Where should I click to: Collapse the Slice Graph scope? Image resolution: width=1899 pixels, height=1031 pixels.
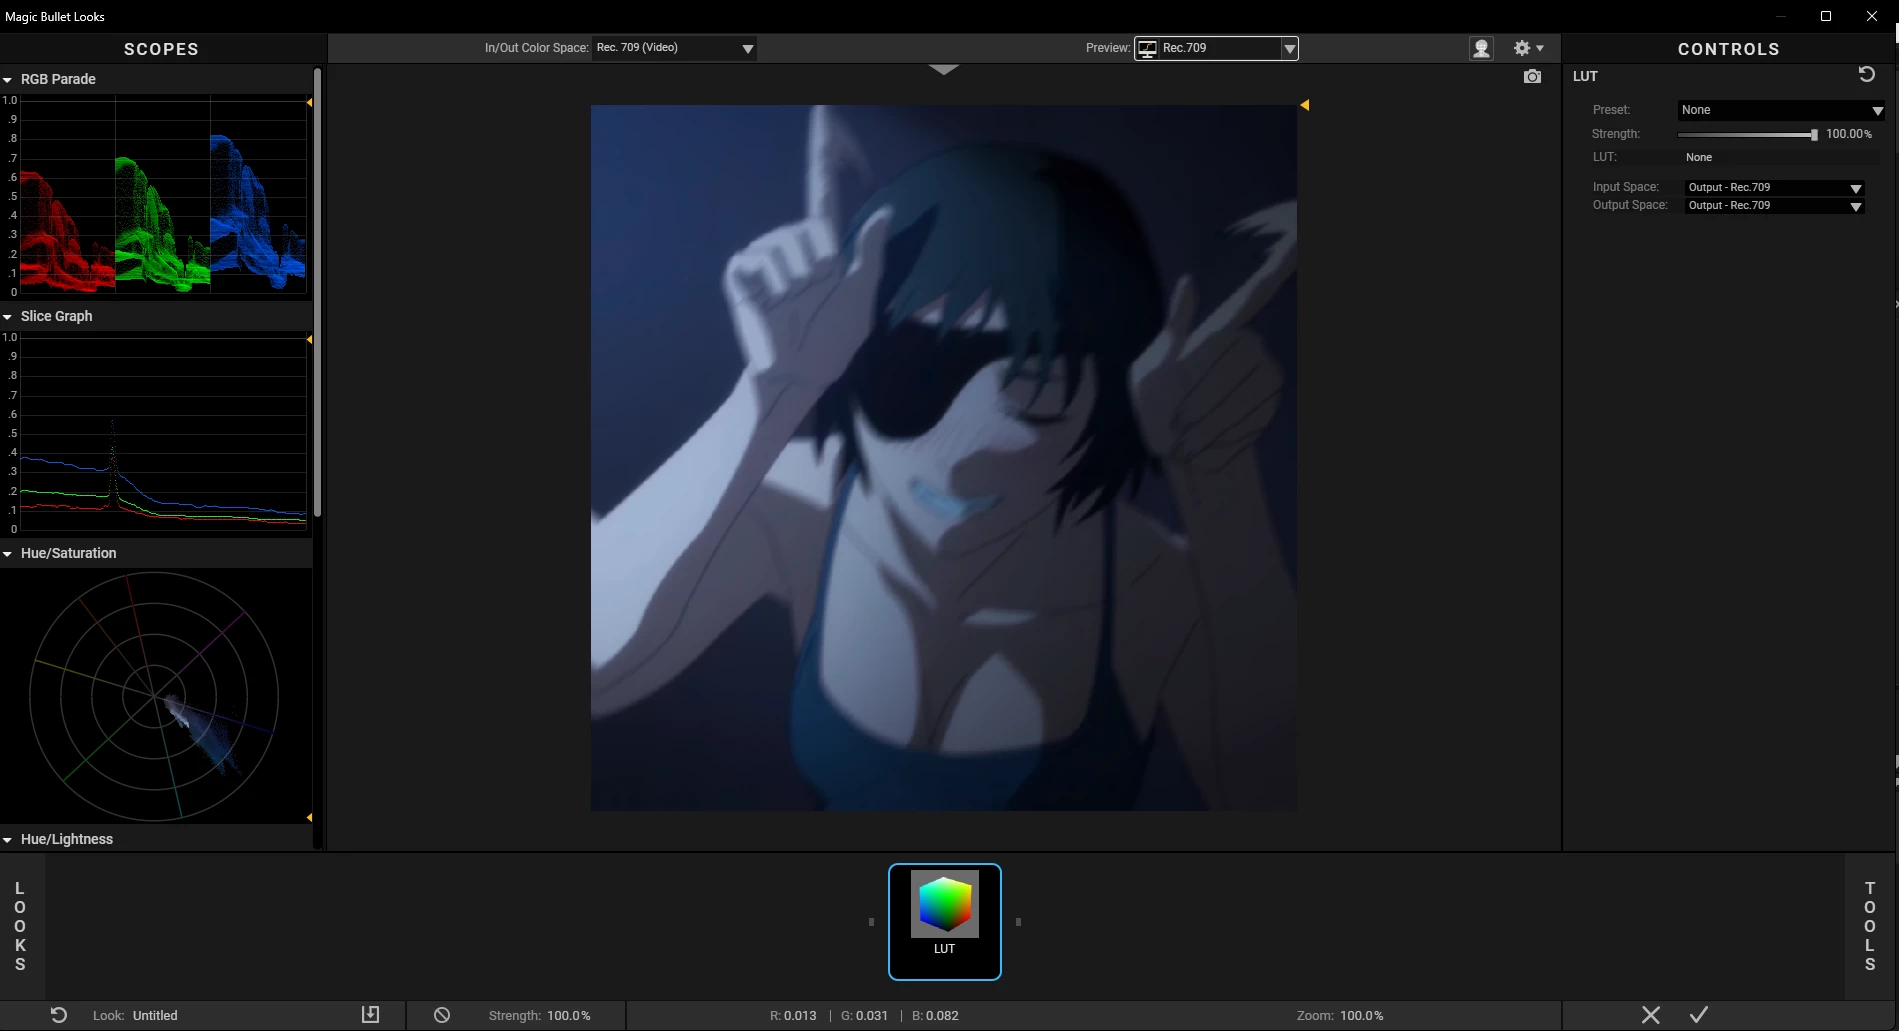[8, 317]
